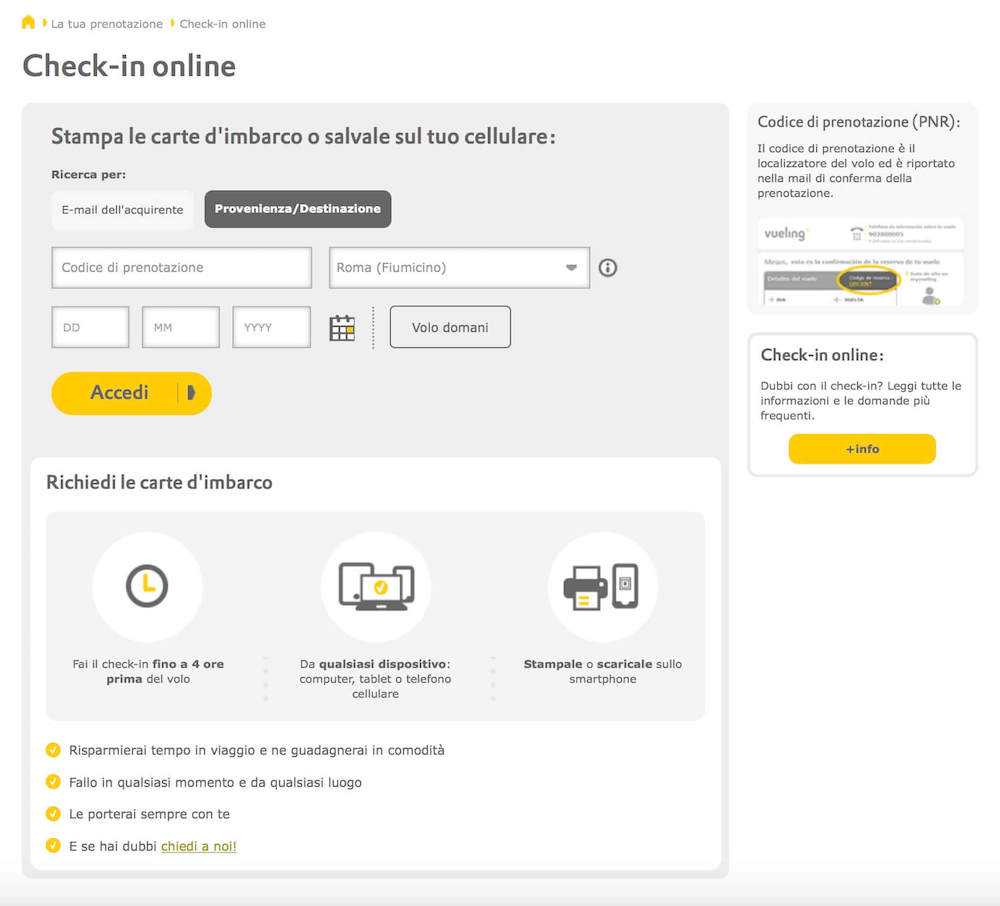Select the home breadcrumb icon
The height and width of the screenshot is (906, 1000).
(27, 22)
